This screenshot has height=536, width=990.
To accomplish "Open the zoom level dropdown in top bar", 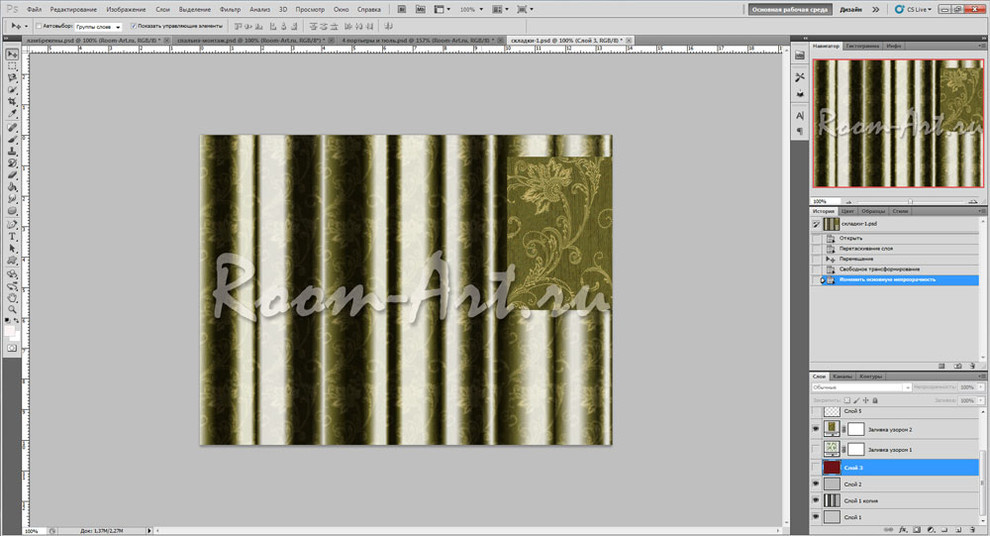I will click(x=470, y=9).
